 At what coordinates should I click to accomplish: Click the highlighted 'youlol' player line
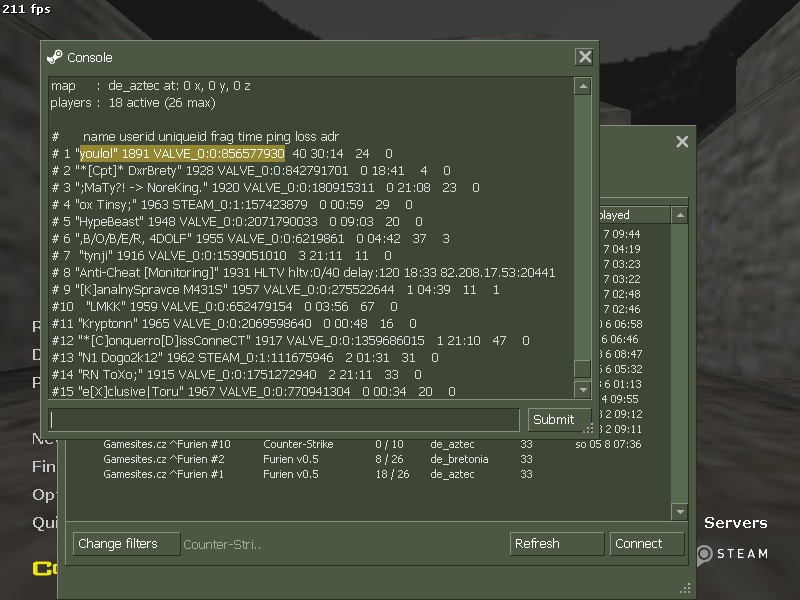tap(222, 154)
